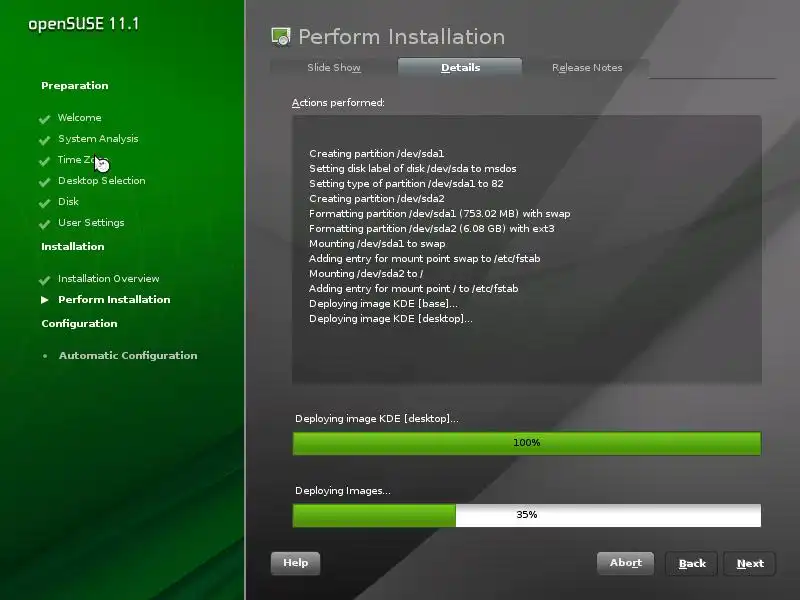This screenshot has height=600, width=800.
Task: Click the Next button
Action: pos(750,564)
